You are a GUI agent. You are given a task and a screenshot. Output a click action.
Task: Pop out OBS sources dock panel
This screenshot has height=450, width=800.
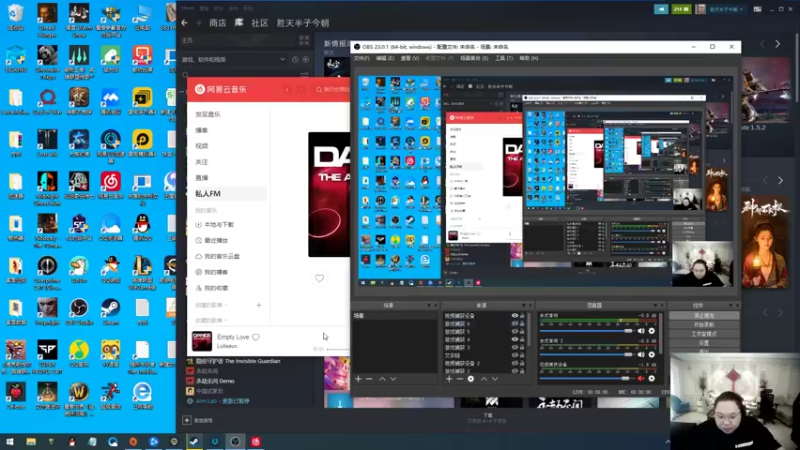524,305
